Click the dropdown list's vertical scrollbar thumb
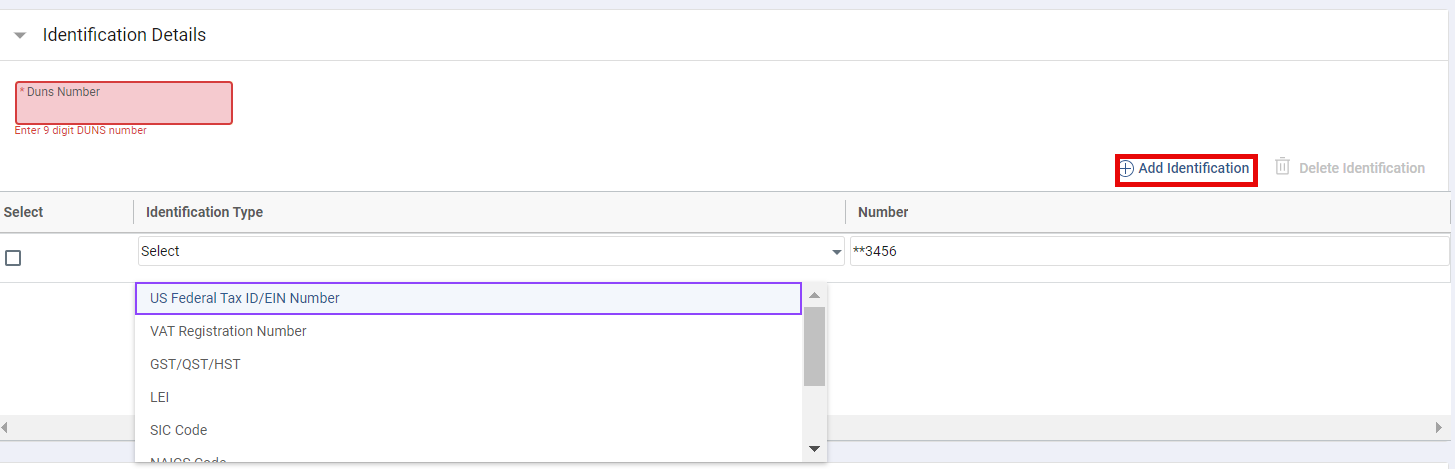The image size is (1455, 469). tap(814, 345)
